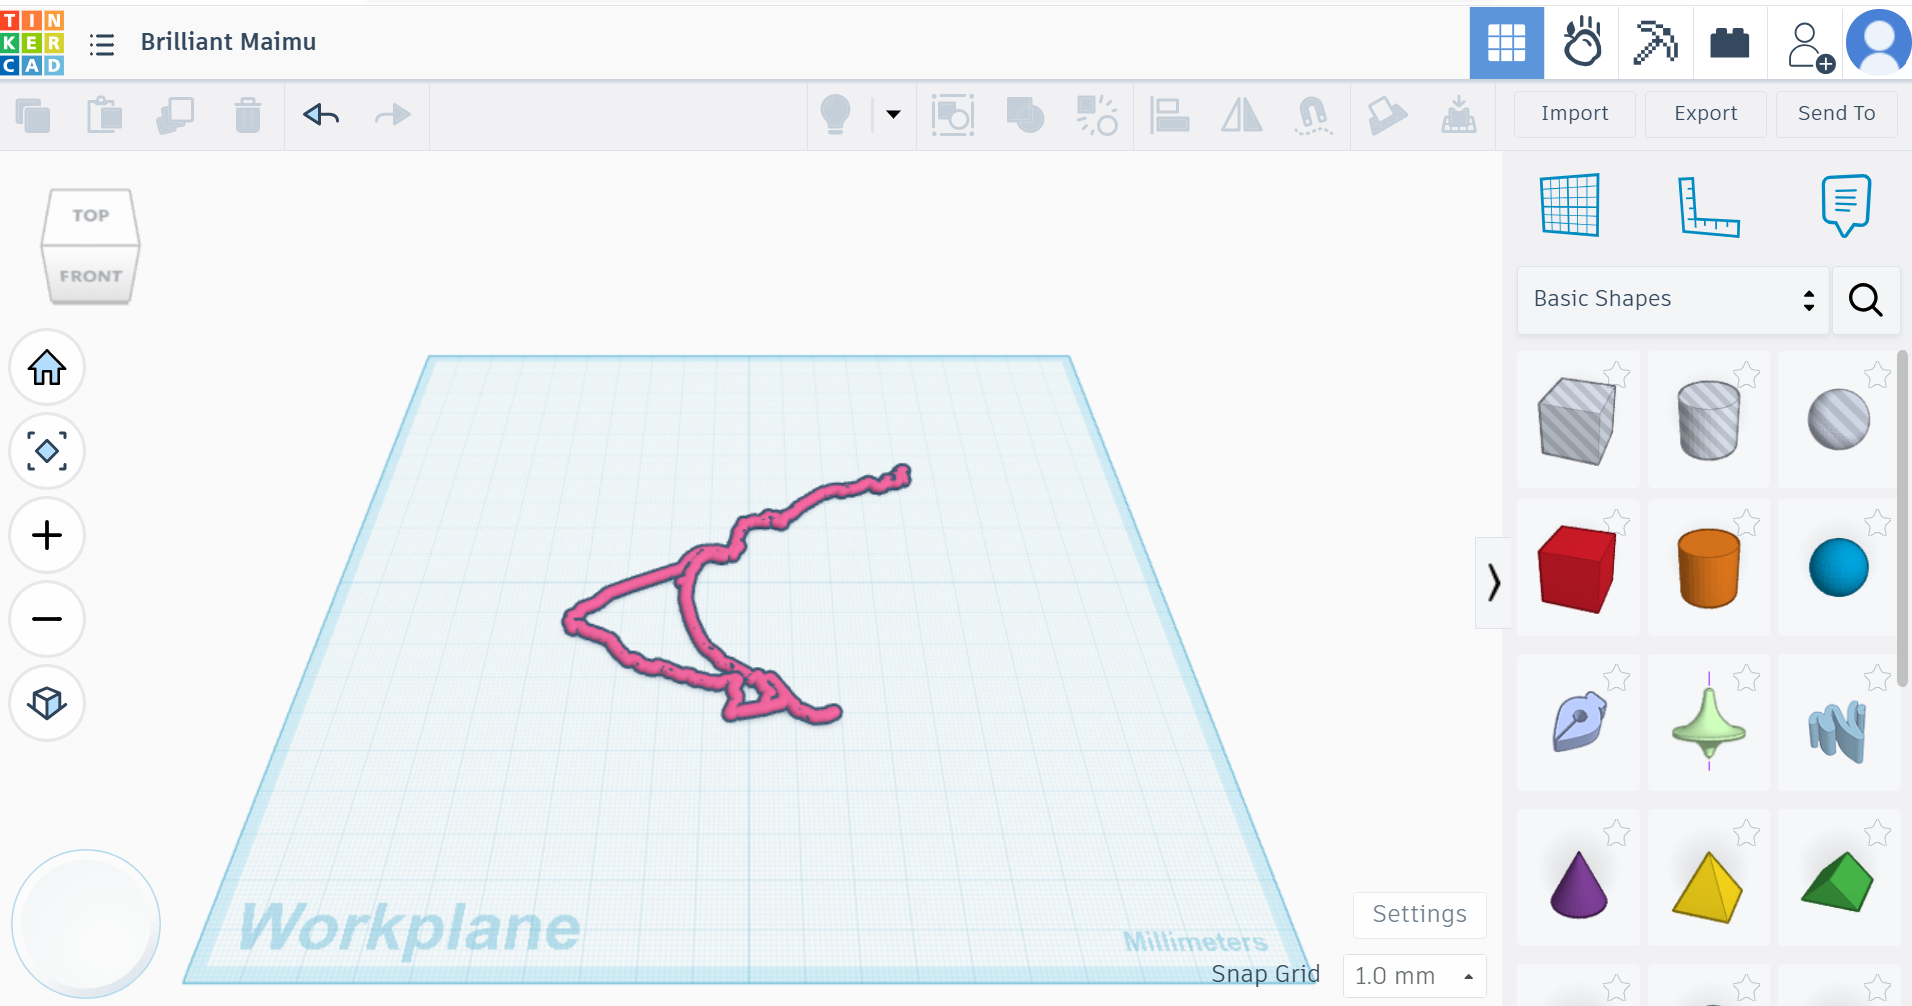Image resolution: width=1912 pixels, height=1006 pixels.
Task: Select the Ruler tool
Action: 1708,206
